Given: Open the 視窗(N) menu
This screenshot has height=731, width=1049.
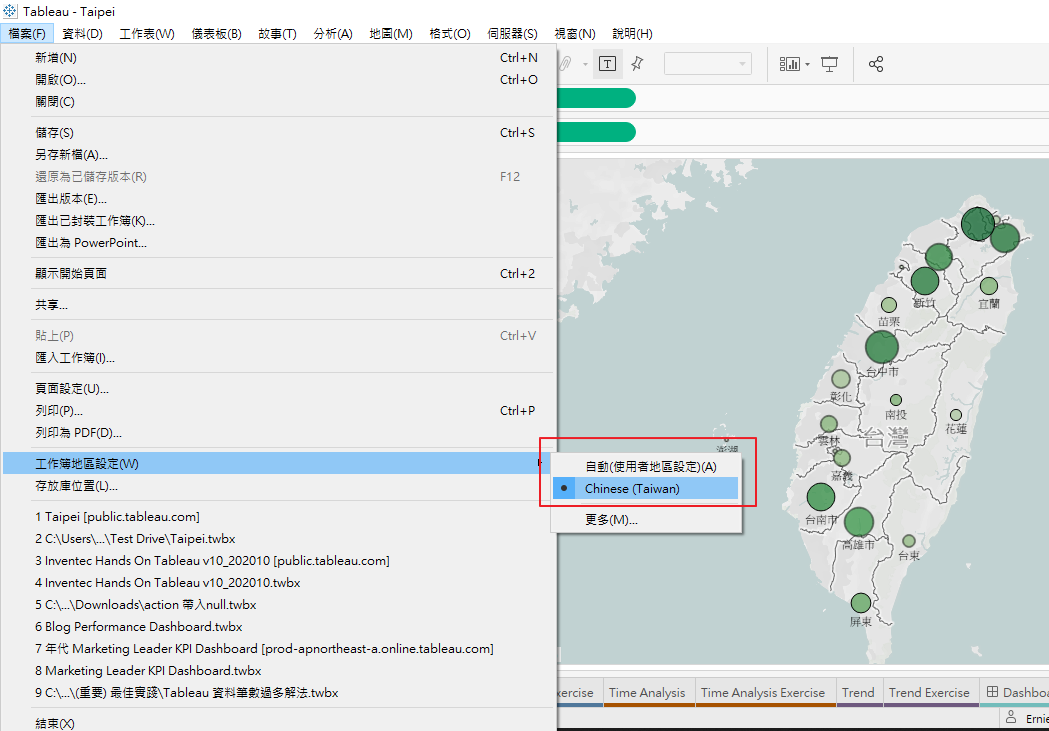Looking at the screenshot, I should (x=575, y=33).
